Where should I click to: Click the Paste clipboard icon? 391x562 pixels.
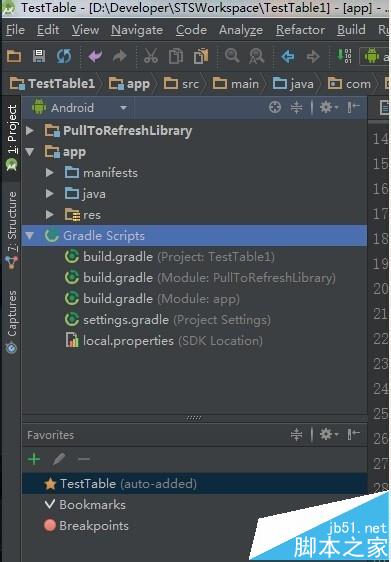click(201, 56)
